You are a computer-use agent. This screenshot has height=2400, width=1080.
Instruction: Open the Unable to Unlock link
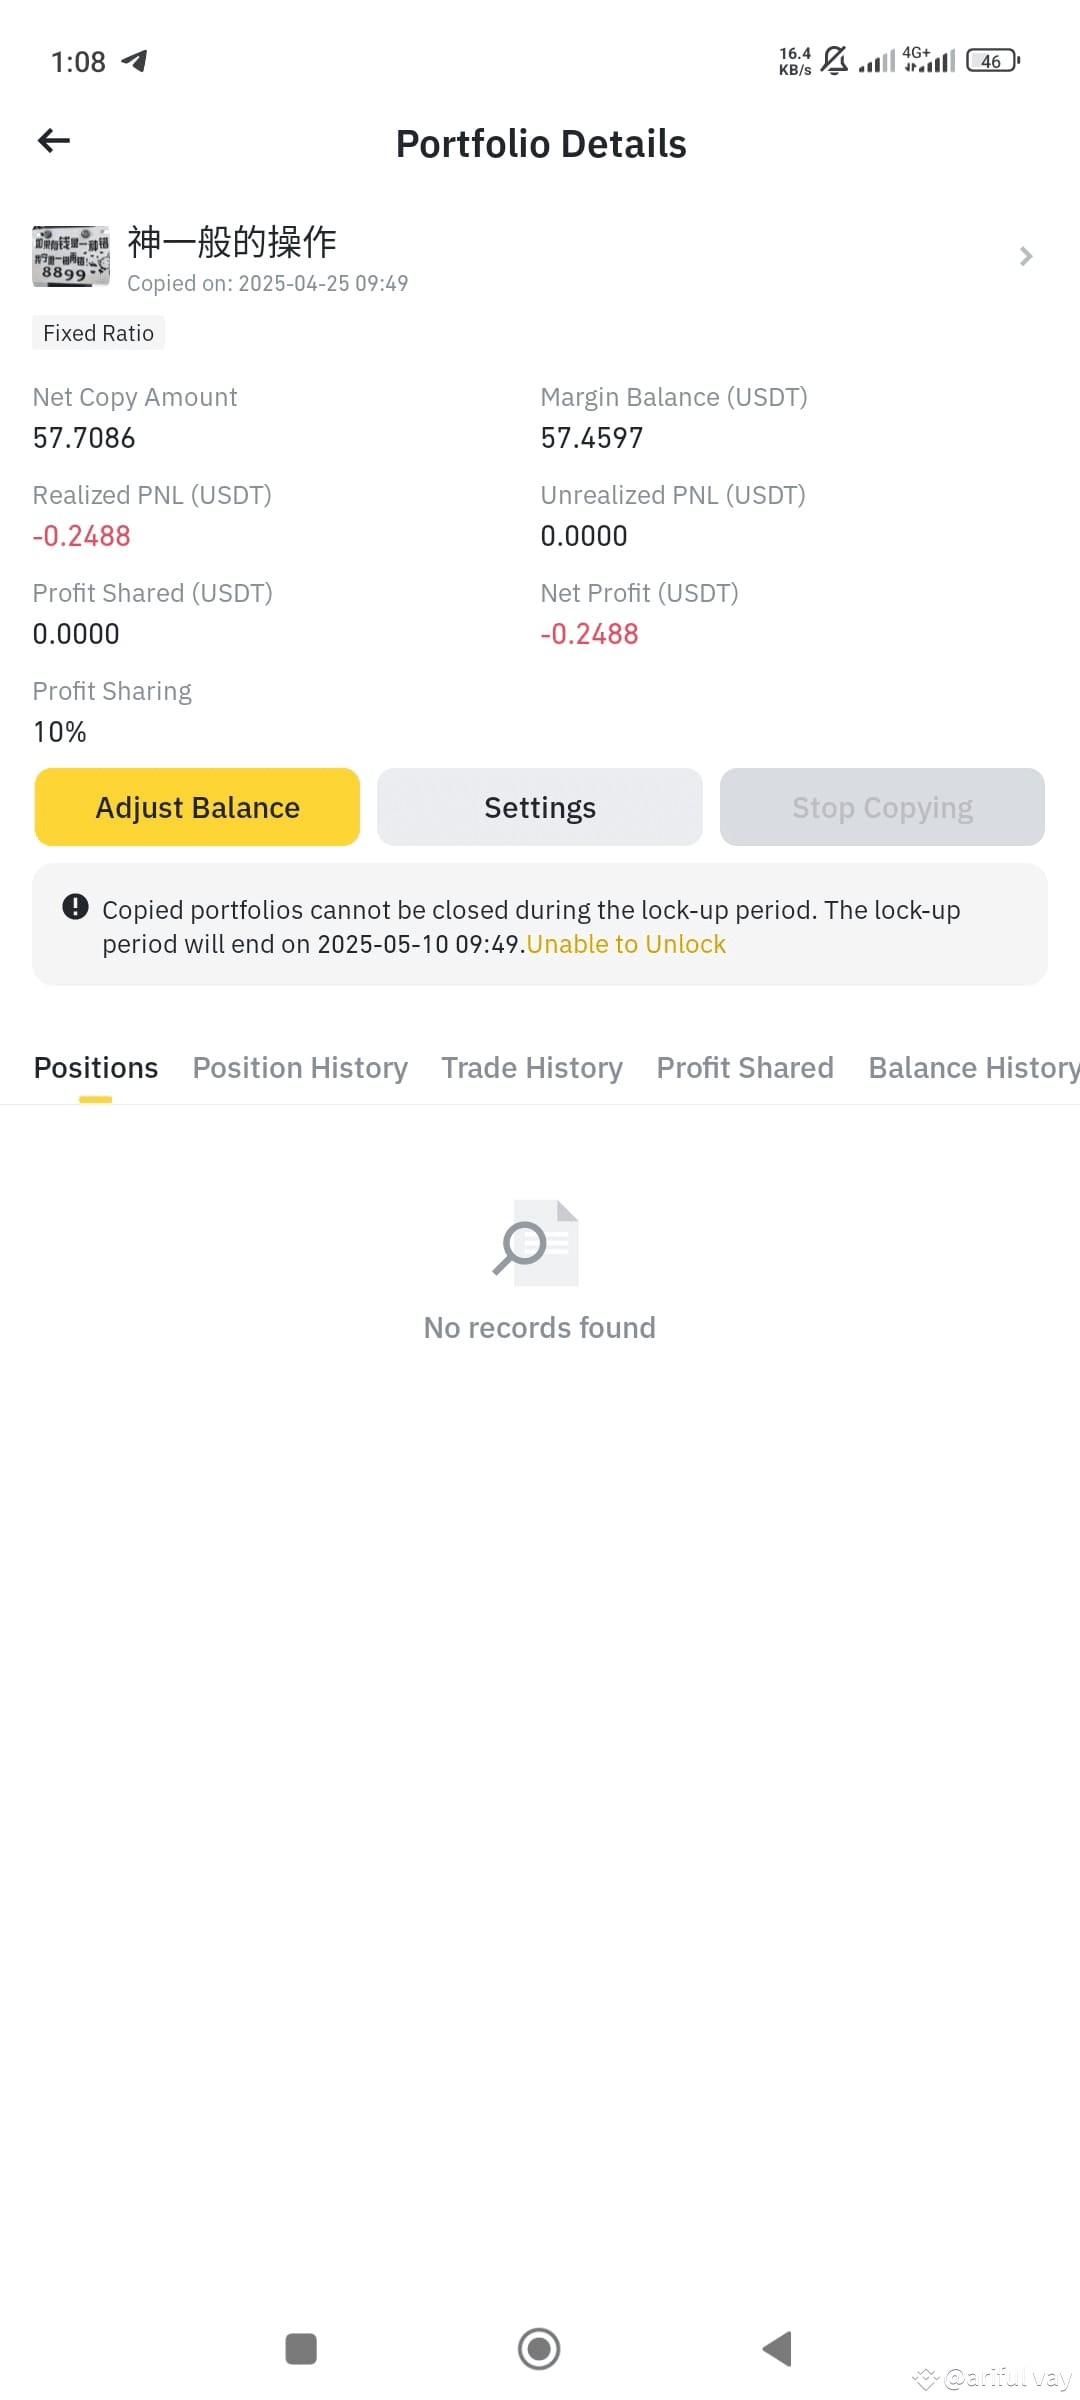click(626, 944)
